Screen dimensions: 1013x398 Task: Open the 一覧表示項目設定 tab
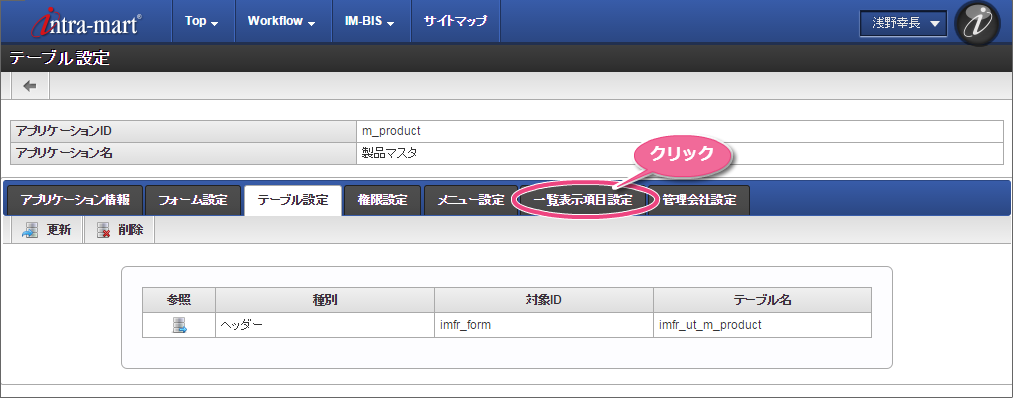tap(583, 200)
